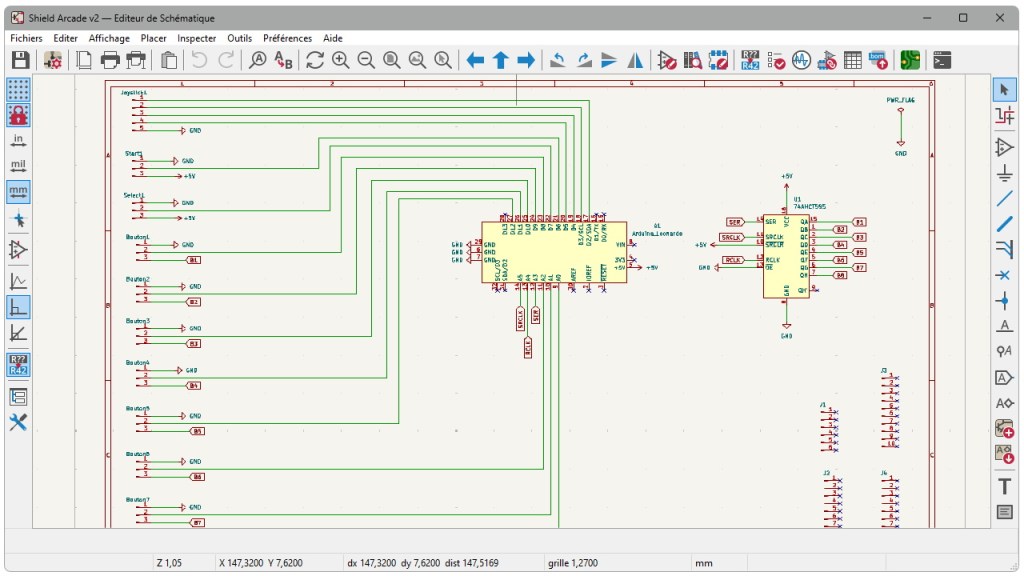Enable millimeter units
Viewport: 1024px width, 576px height.
point(17,192)
